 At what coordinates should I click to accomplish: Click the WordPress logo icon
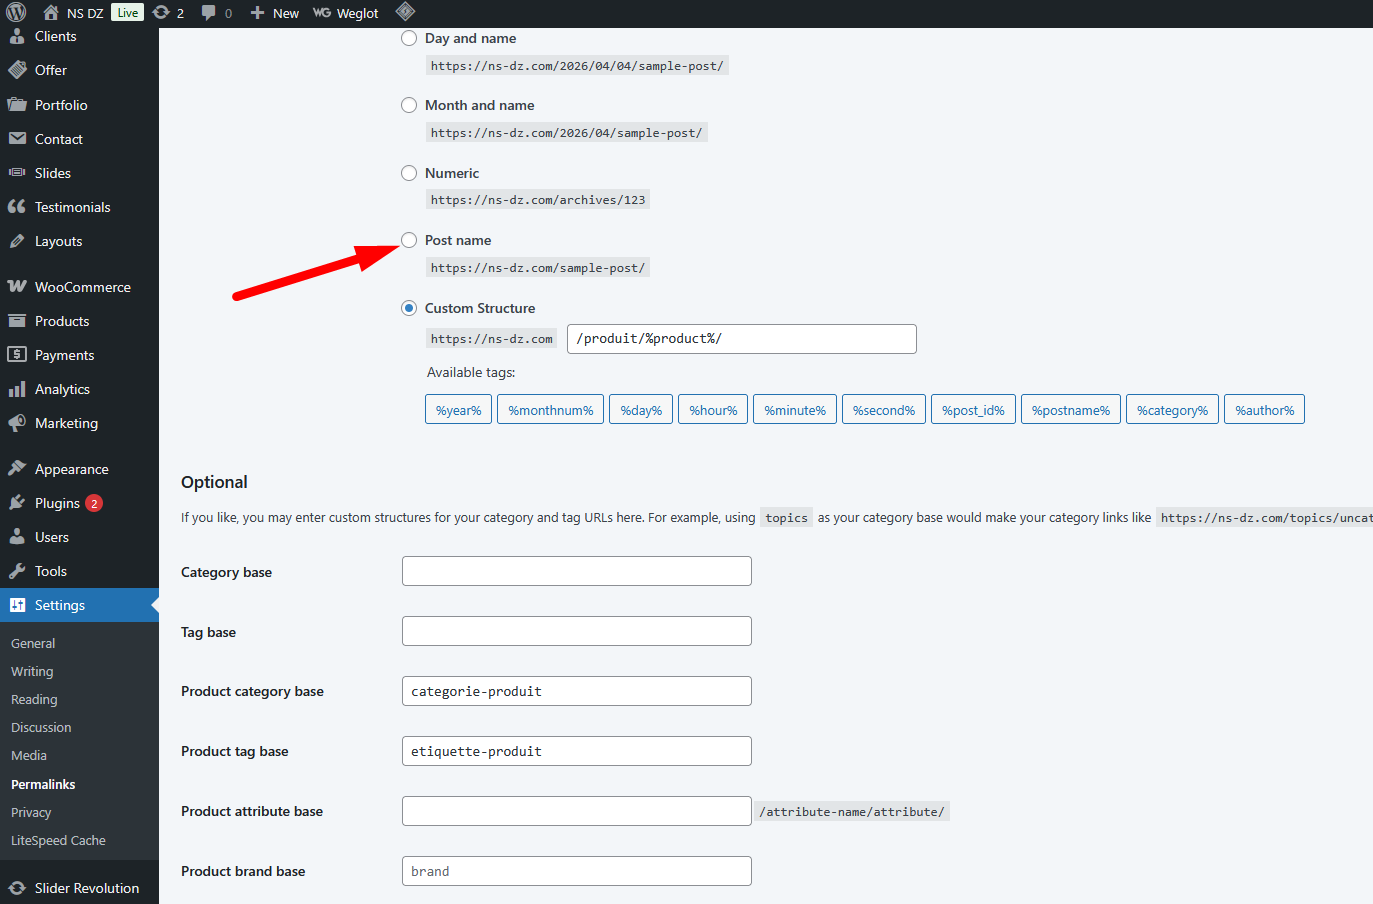pyautogui.click(x=16, y=13)
